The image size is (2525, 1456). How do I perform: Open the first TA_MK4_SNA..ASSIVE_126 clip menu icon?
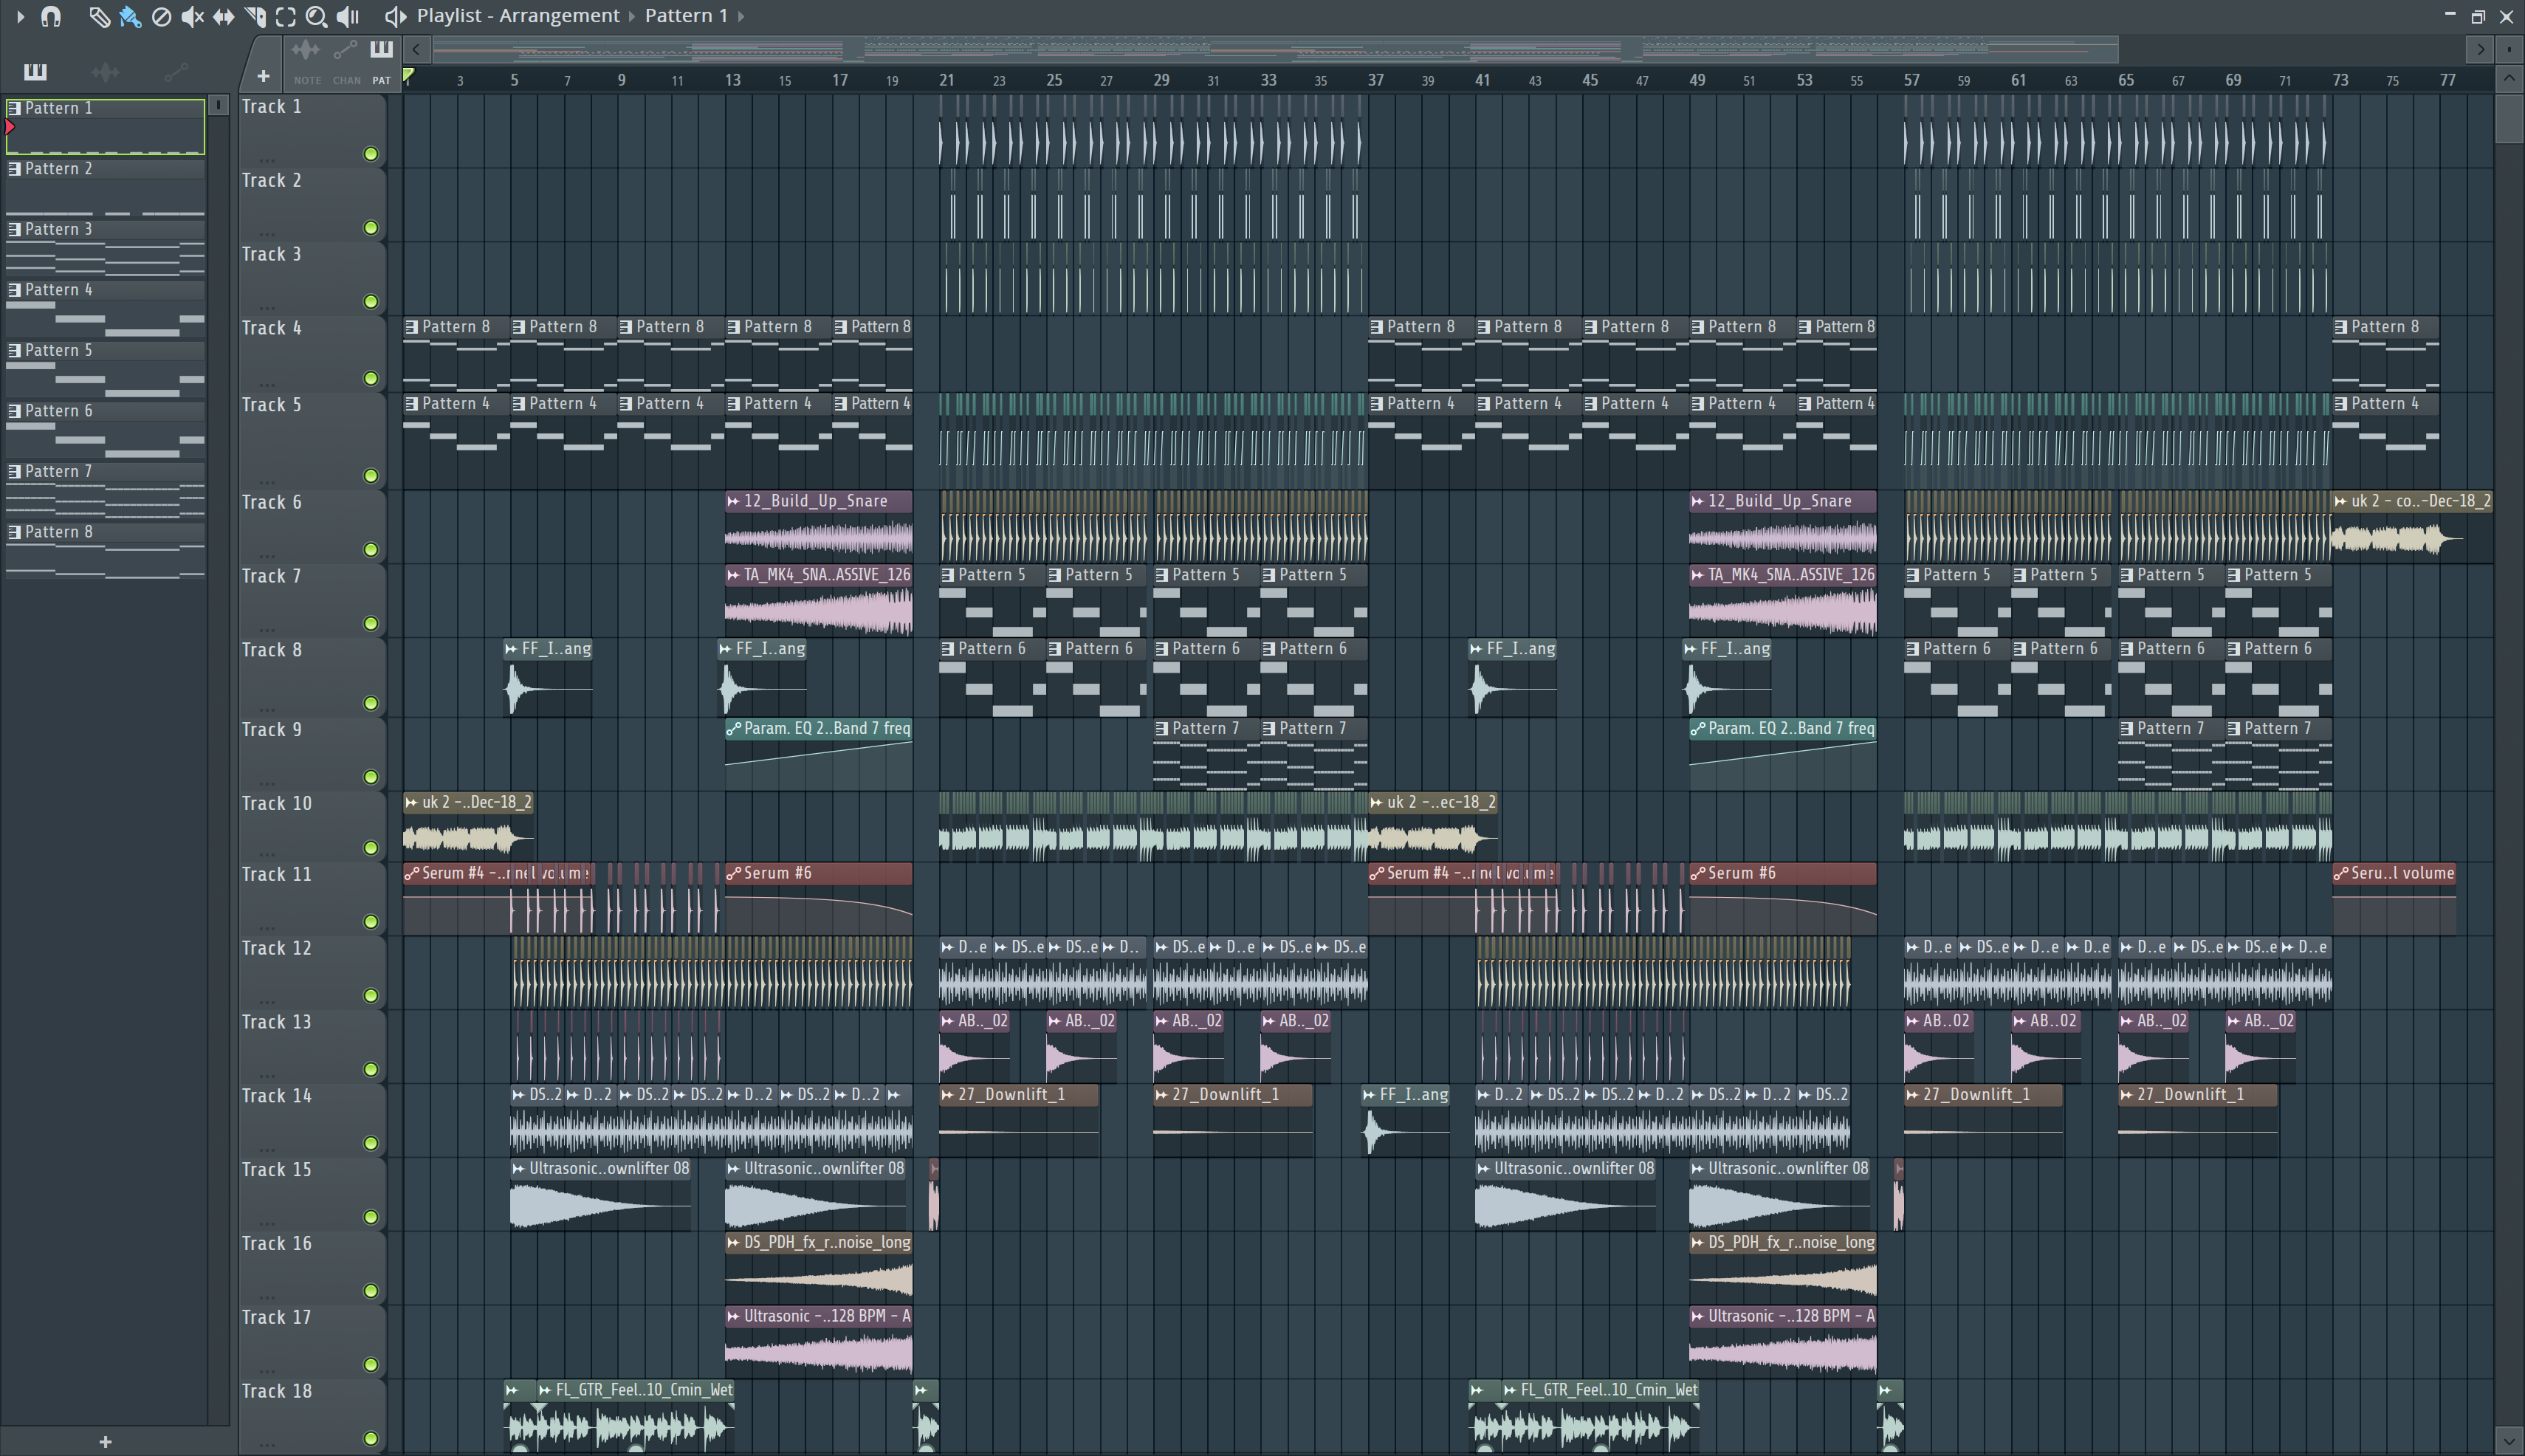(x=733, y=575)
